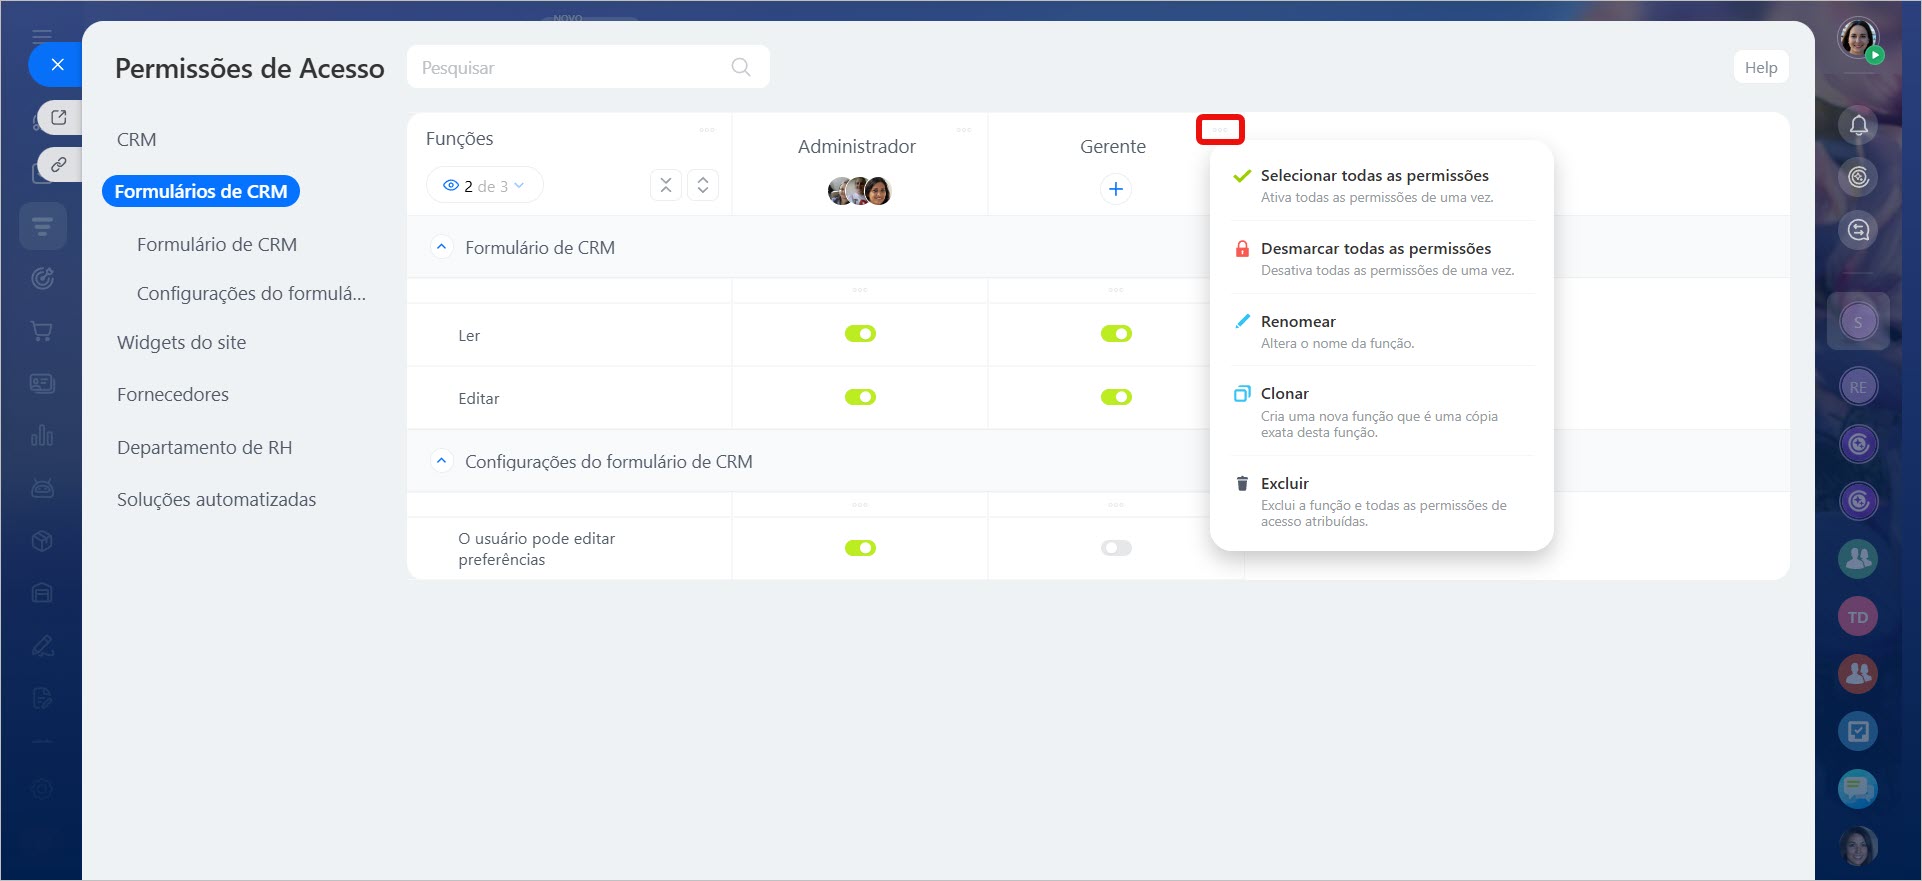1922x881 pixels.
Task: Open the three-dot menu above Gerente column
Action: click(x=1219, y=130)
